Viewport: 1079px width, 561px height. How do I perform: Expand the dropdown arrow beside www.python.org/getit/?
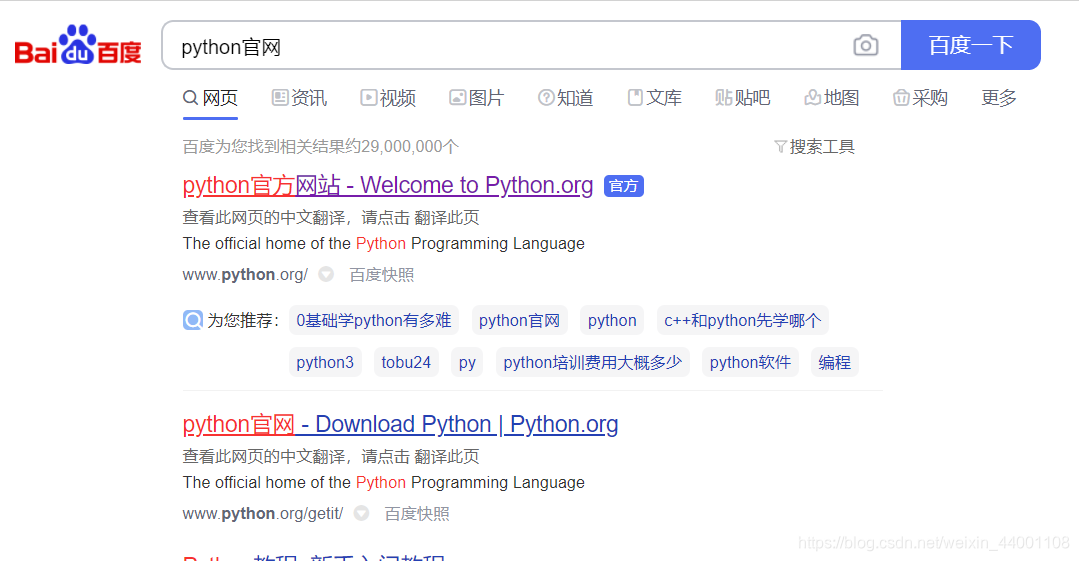tap(361, 514)
